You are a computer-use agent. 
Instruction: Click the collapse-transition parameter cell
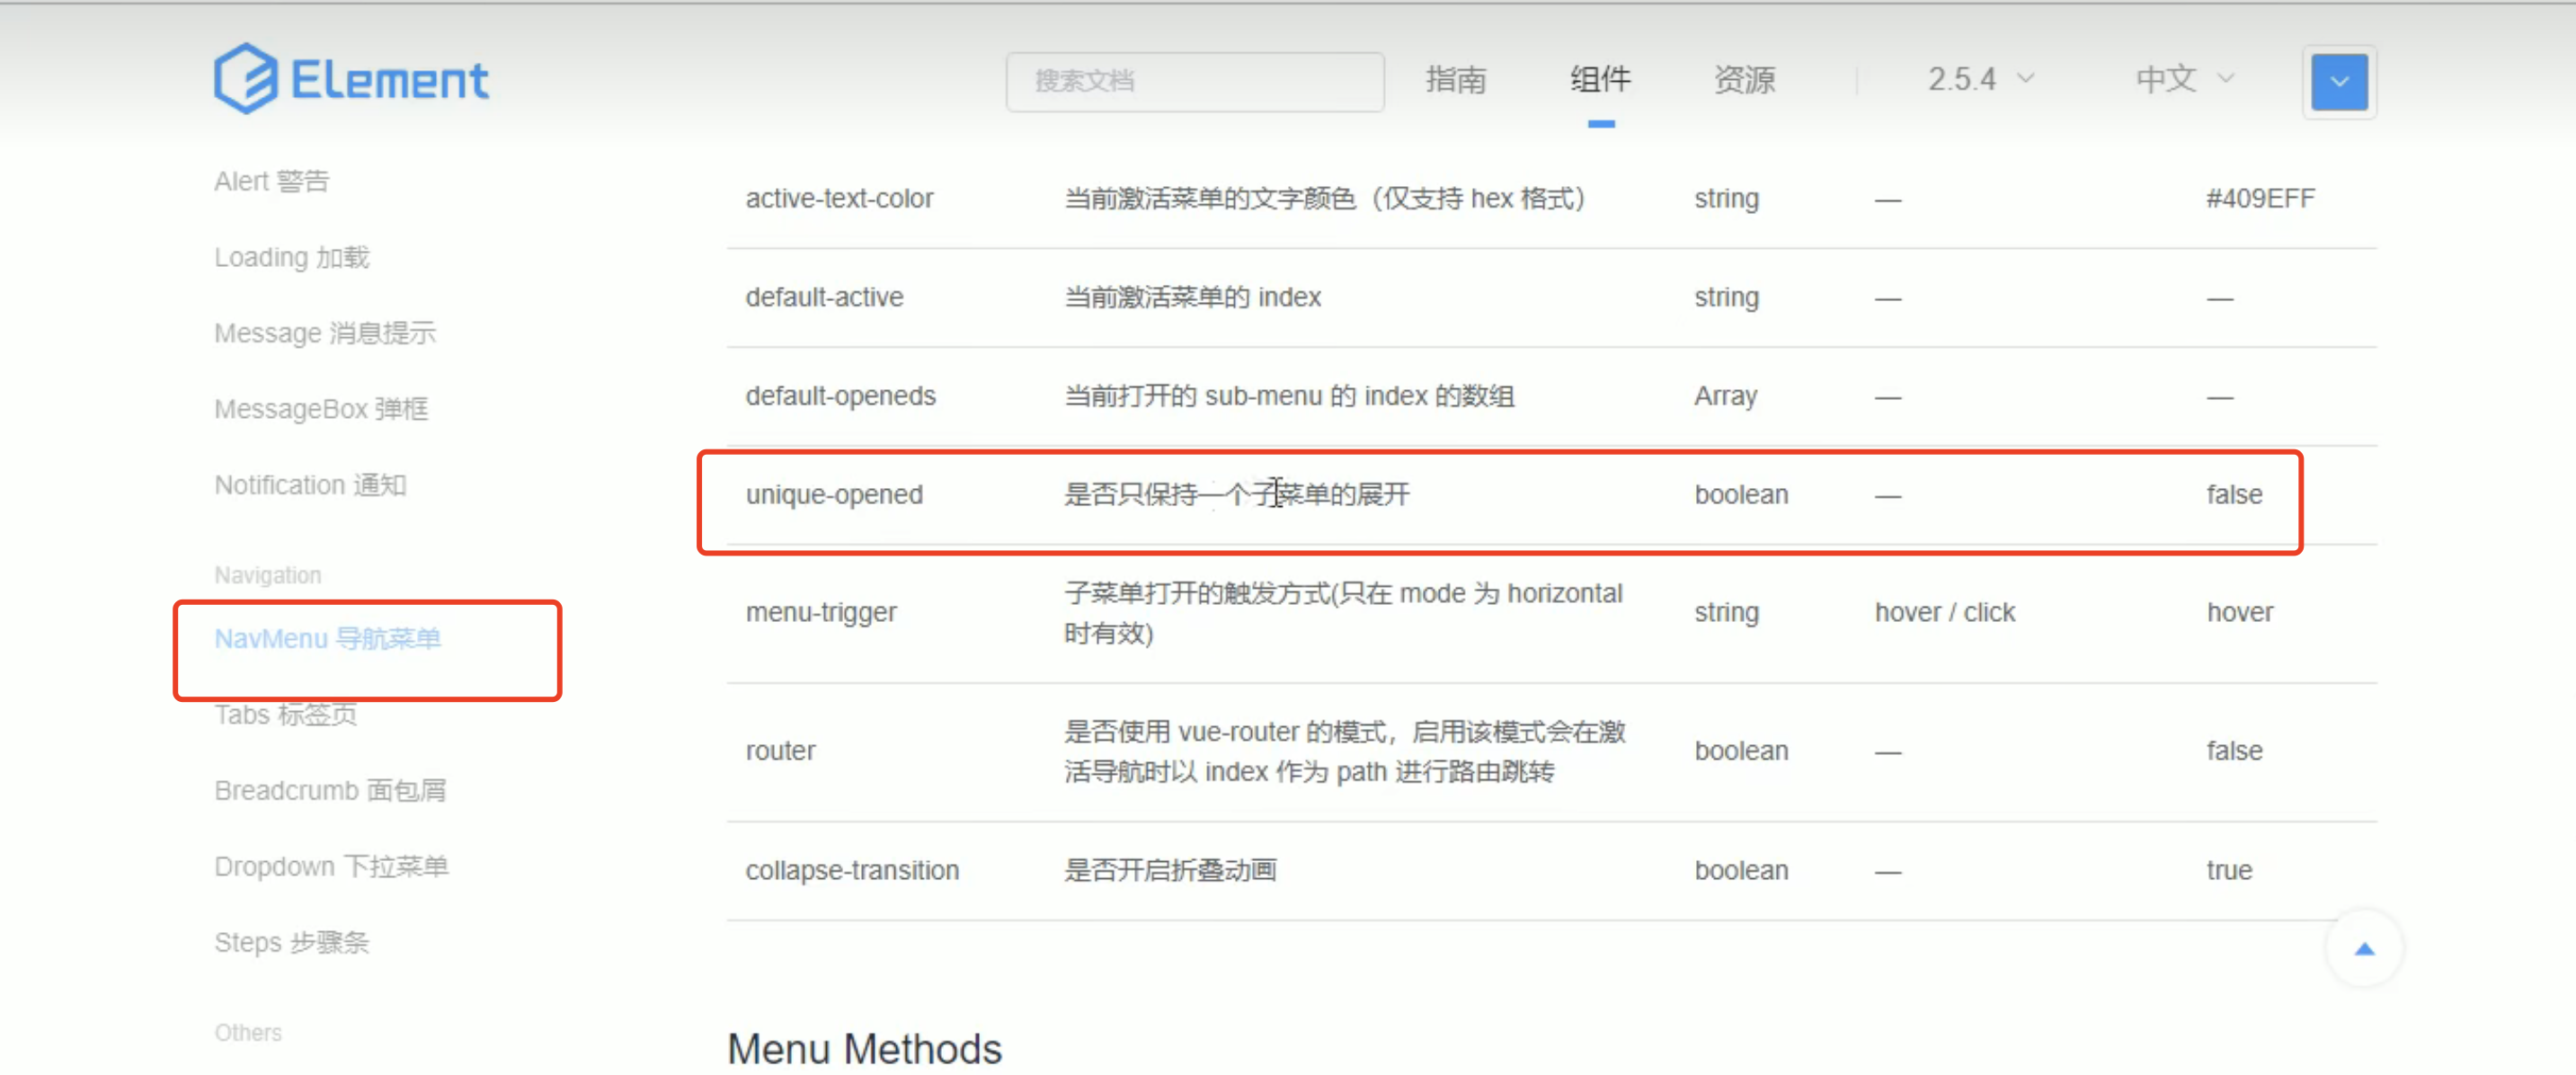pos(852,870)
